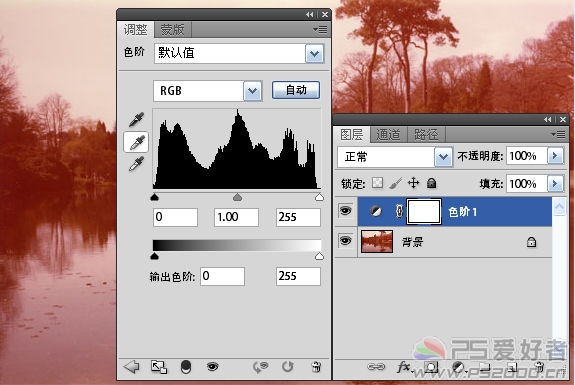Click the input highlight field 255
The height and width of the screenshot is (385, 575).
coord(298,217)
